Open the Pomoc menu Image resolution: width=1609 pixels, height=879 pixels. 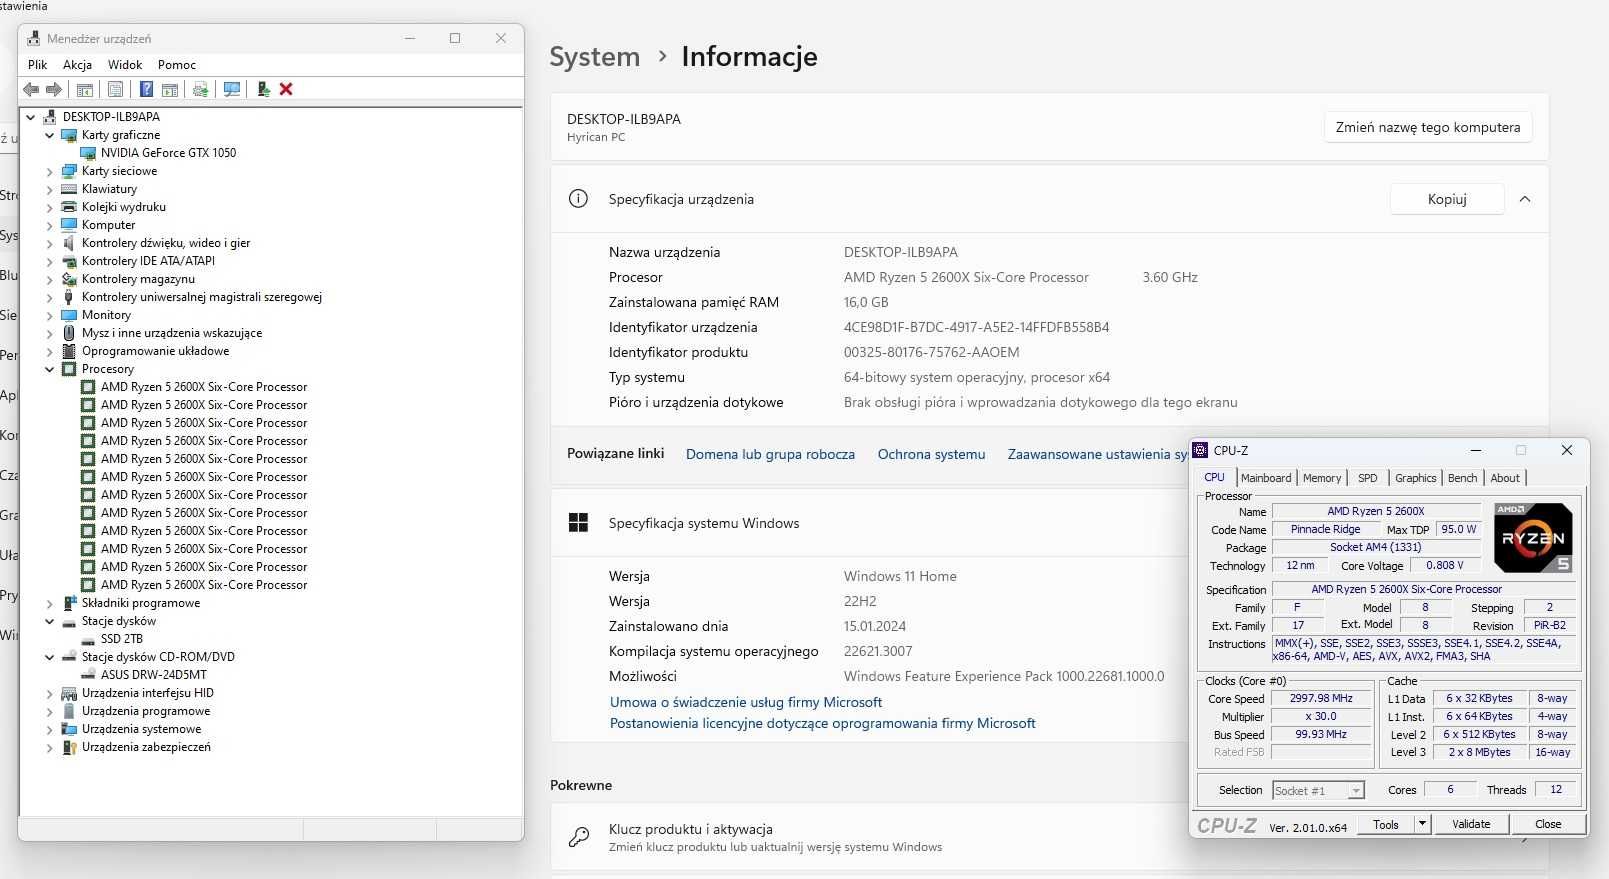(x=177, y=64)
